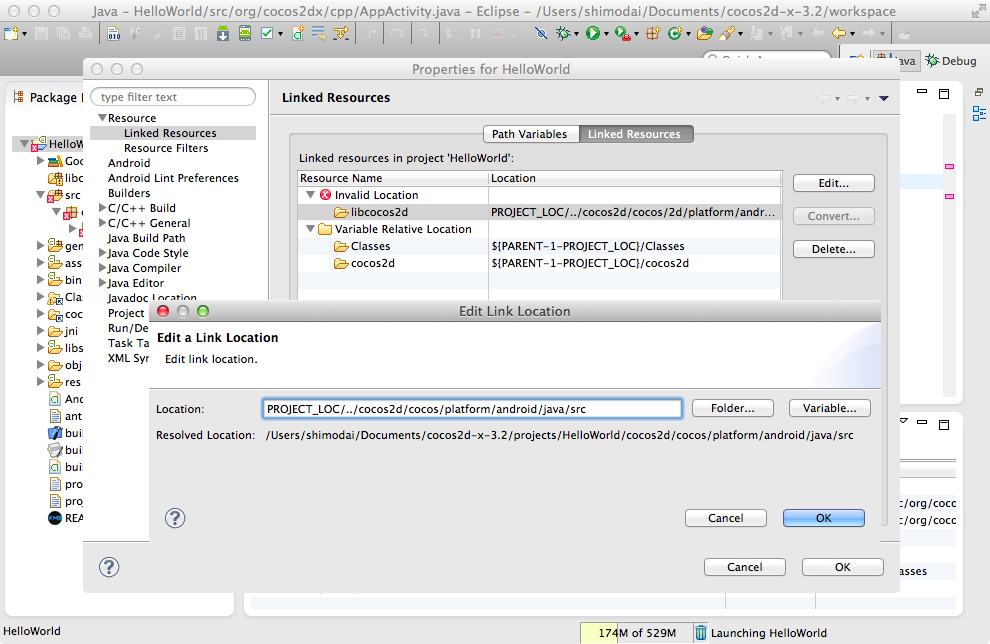Click the New Java Package icon
Screen dimensions: 990x644
click(653, 33)
